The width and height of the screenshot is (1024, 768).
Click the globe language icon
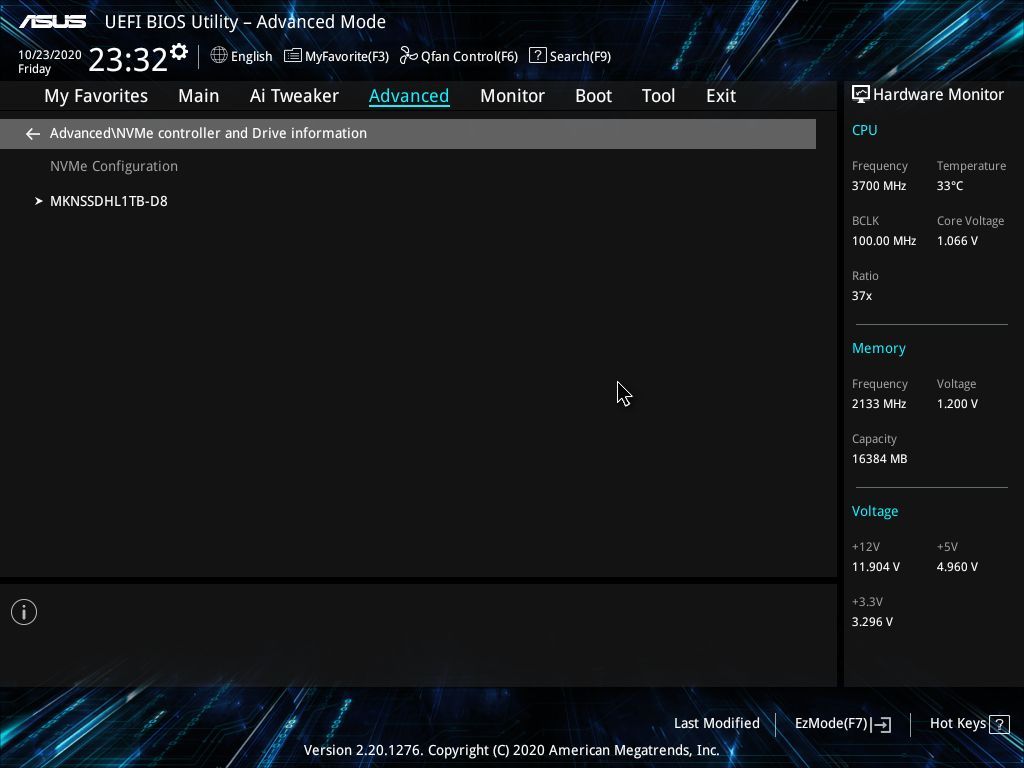tap(219, 55)
